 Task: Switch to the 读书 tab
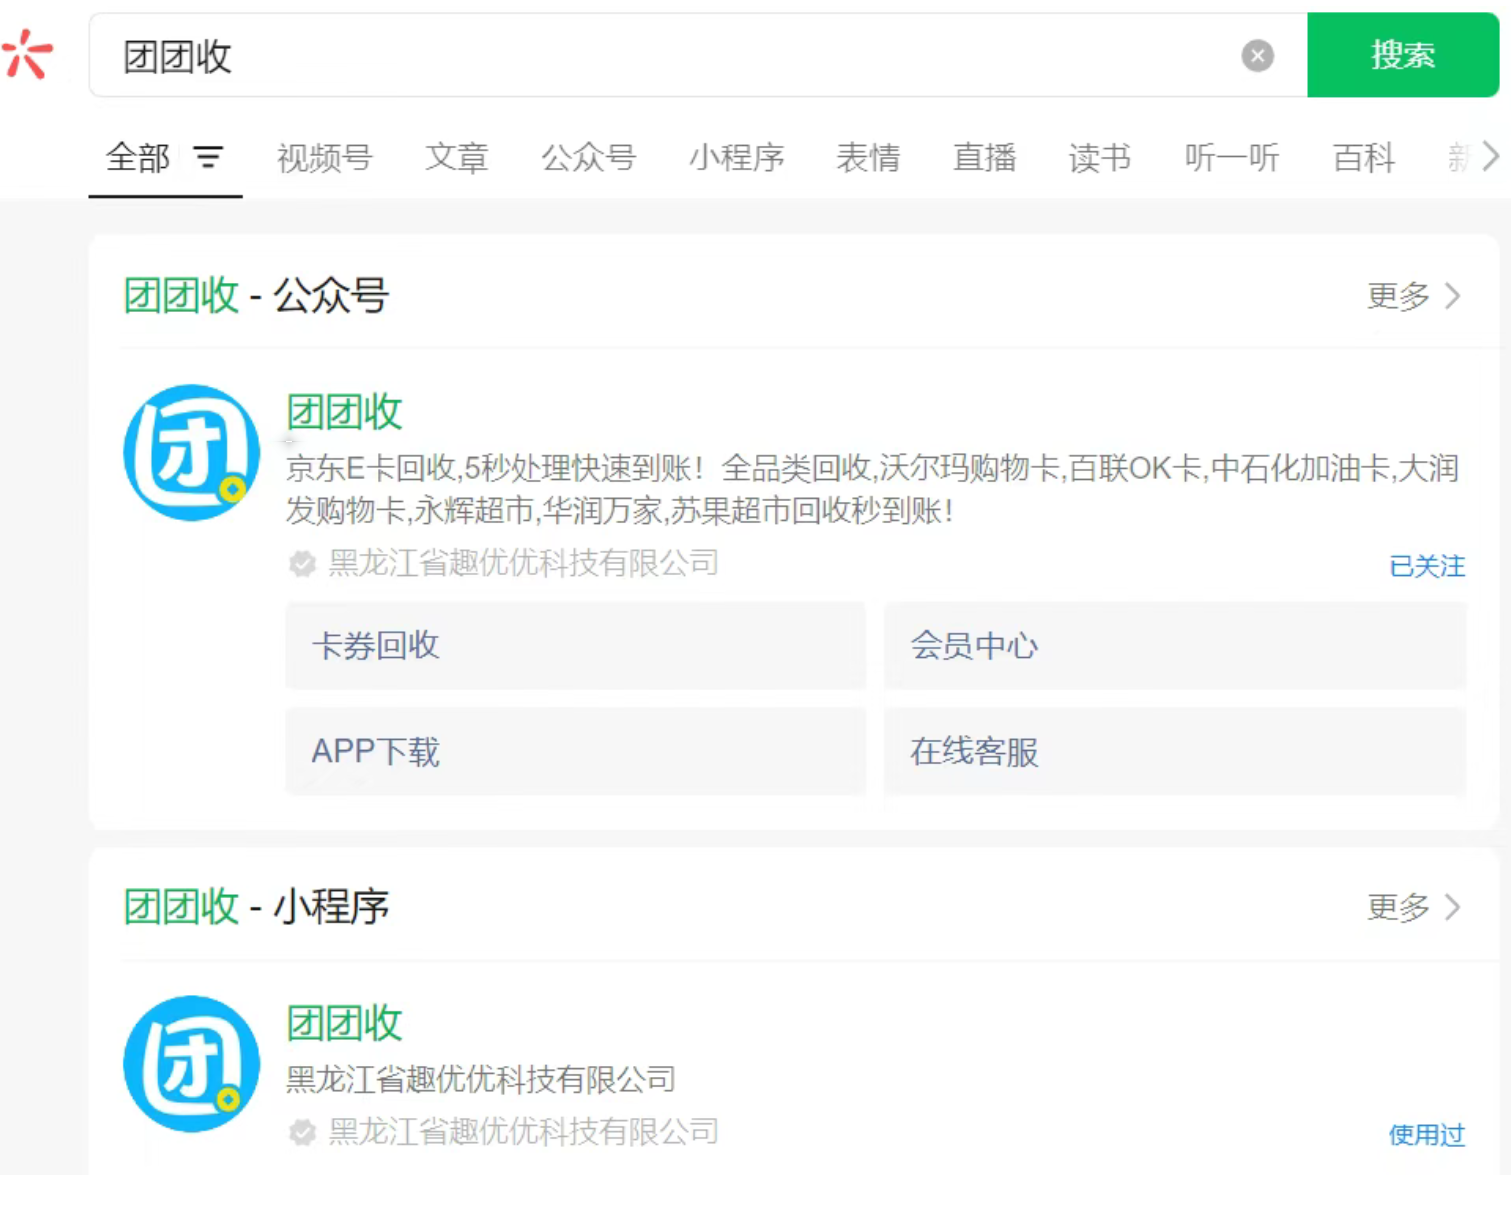(1100, 158)
